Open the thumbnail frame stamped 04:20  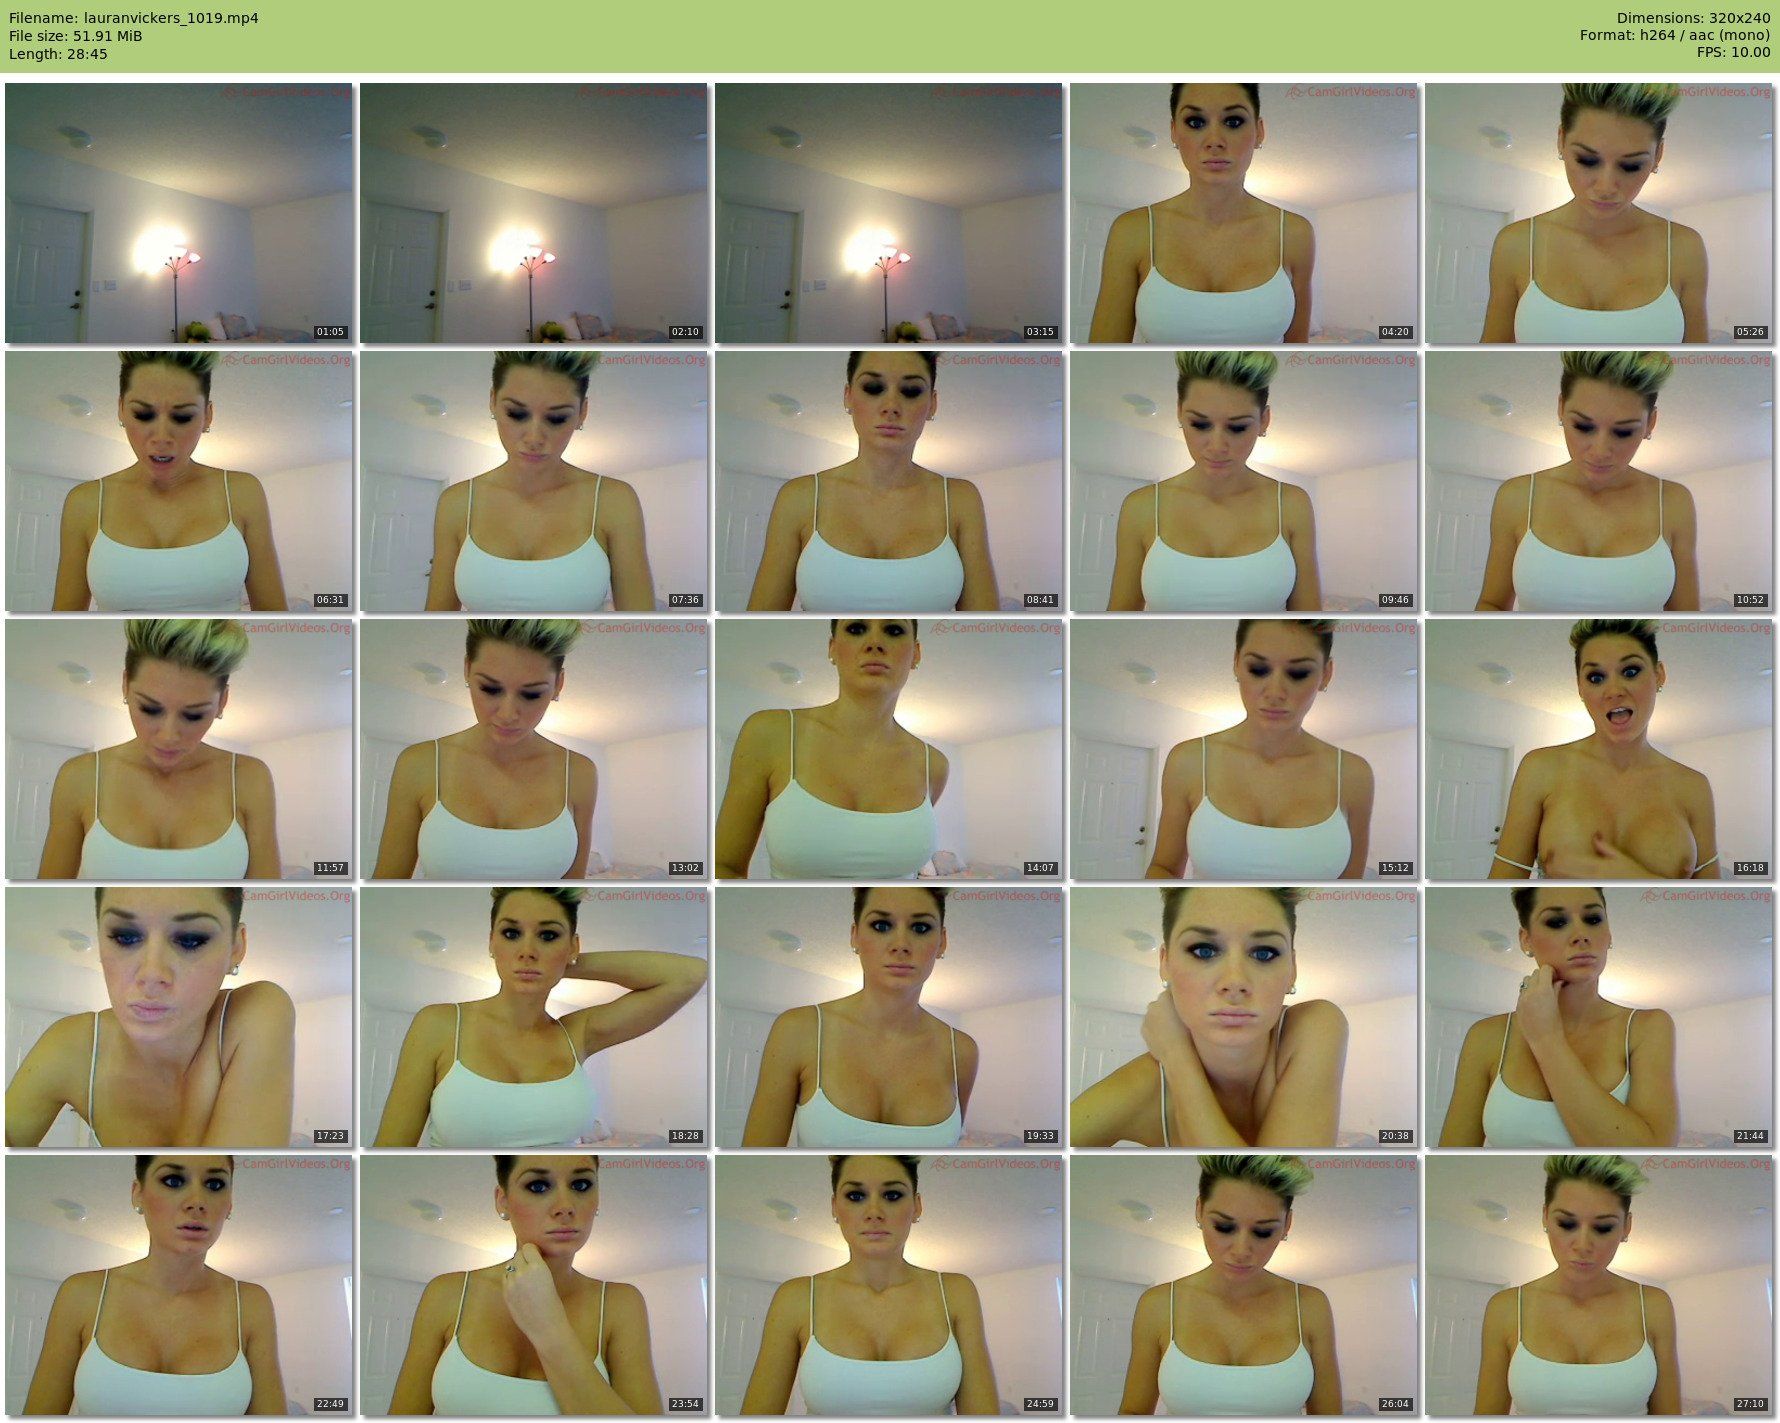[x=1244, y=213]
